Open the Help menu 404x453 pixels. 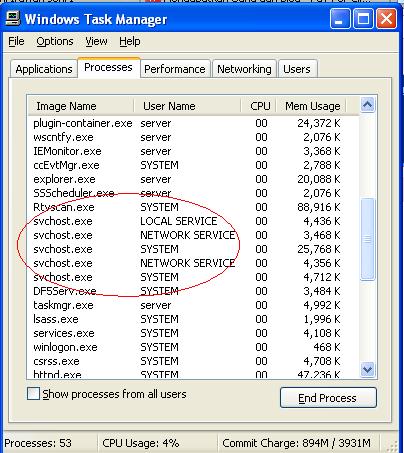[130, 42]
